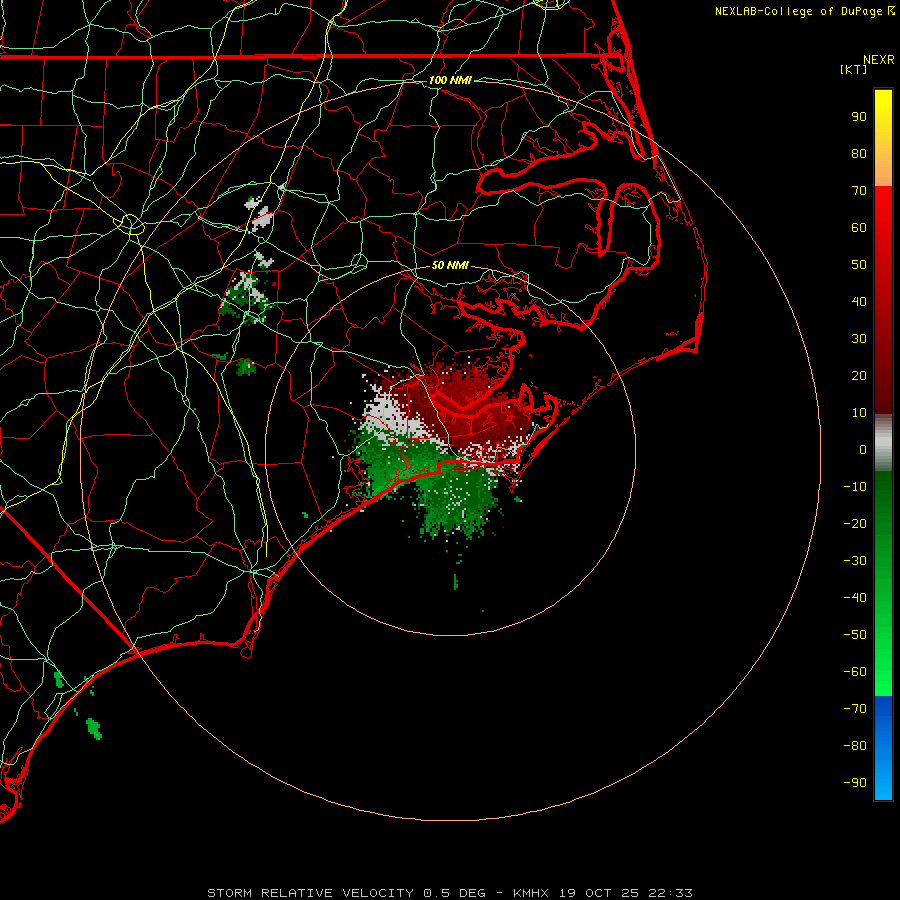Image resolution: width=900 pixels, height=900 pixels.
Task: Click the NEXLAB-College of DuPage label
Action: (798, 11)
